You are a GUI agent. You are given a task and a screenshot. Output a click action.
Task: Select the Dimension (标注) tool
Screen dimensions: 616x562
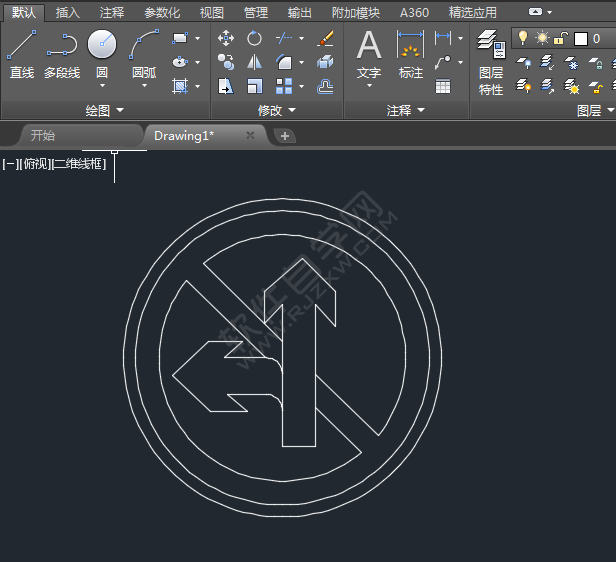click(x=411, y=54)
